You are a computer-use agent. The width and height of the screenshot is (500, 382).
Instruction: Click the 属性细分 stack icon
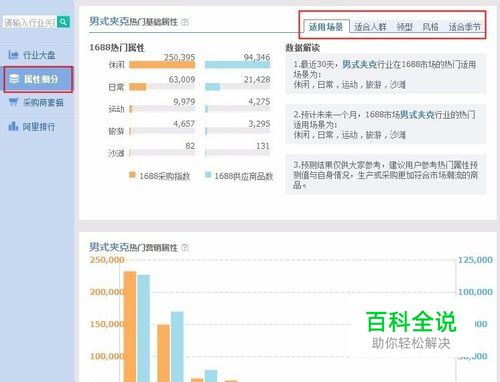coord(14,79)
